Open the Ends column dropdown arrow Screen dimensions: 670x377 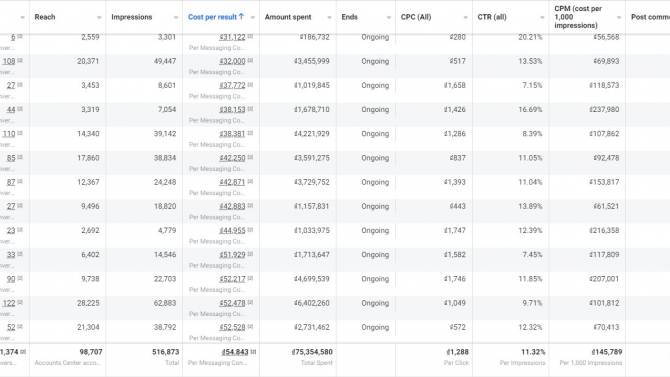[389, 18]
